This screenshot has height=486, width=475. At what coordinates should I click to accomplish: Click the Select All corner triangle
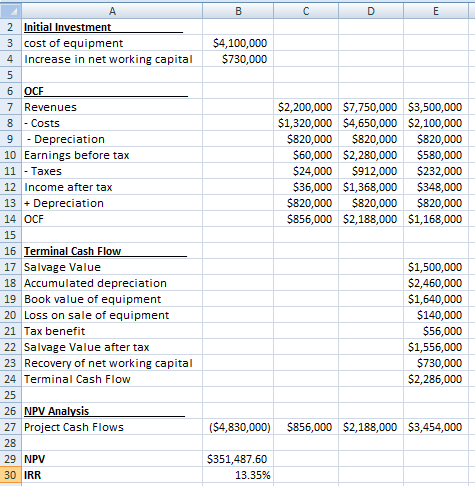[11, 11]
